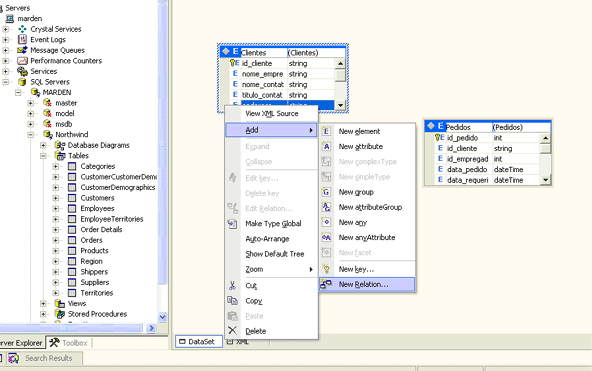592x371 pixels.
Task: Expand the Stored Procedures node
Action: [x=43, y=314]
